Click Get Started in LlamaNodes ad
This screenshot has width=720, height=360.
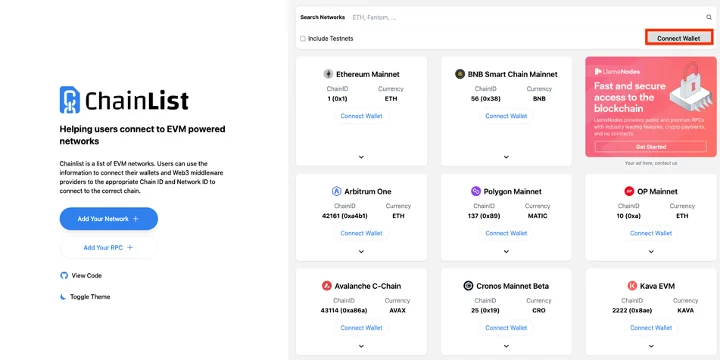651,147
